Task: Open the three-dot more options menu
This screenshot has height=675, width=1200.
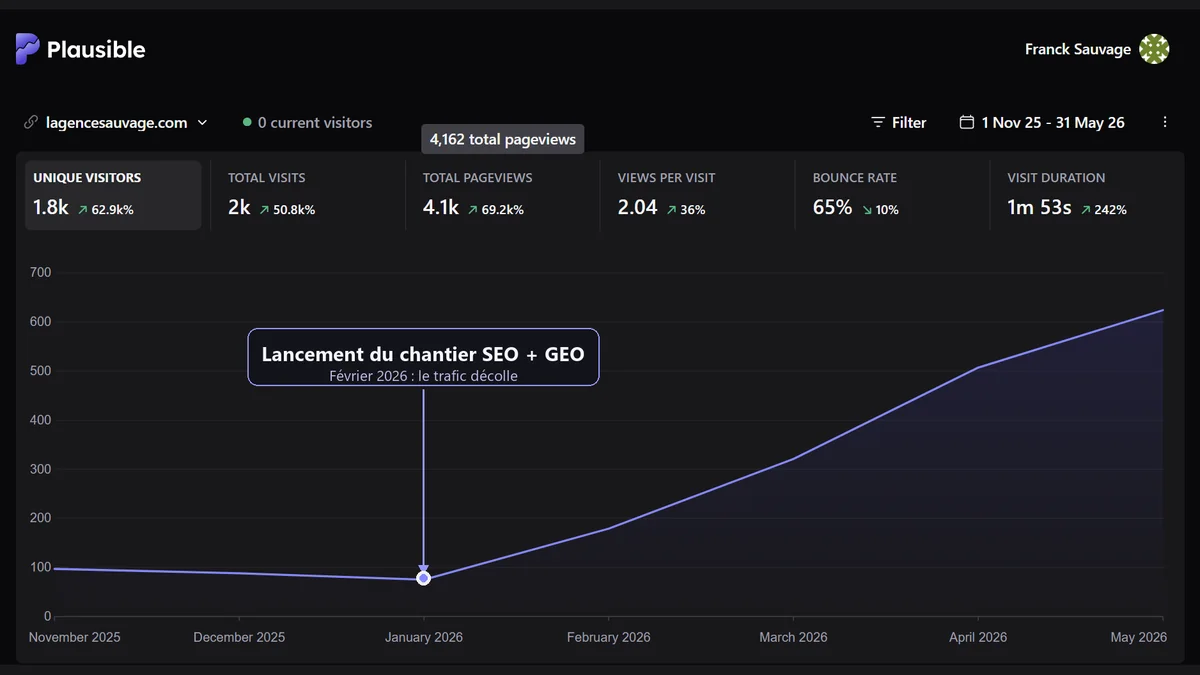Action: pos(1165,122)
